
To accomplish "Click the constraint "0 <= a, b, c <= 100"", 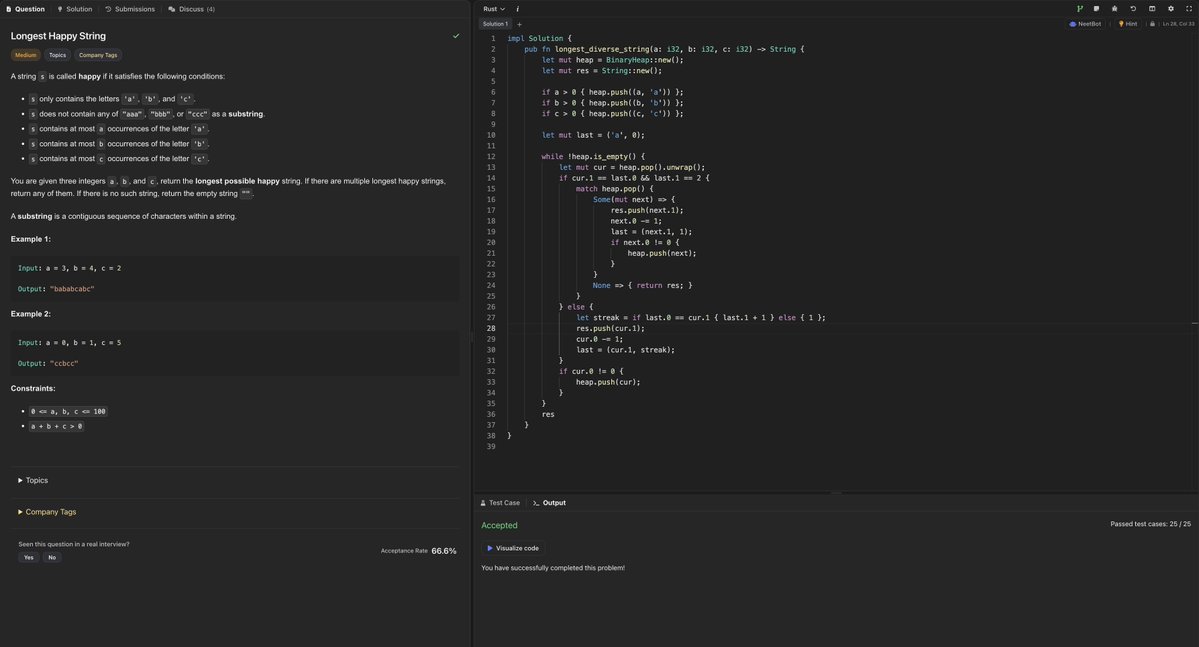I will [x=68, y=411].
